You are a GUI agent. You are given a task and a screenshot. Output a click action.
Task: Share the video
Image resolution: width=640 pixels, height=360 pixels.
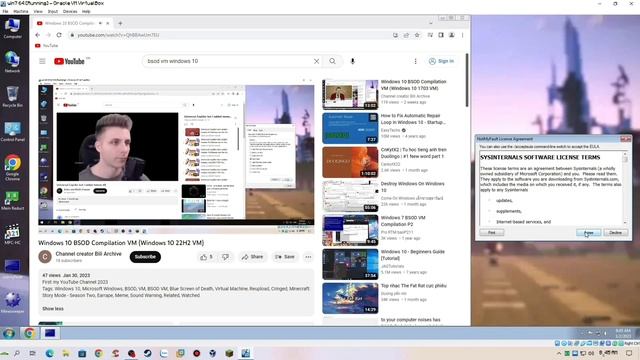point(252,257)
